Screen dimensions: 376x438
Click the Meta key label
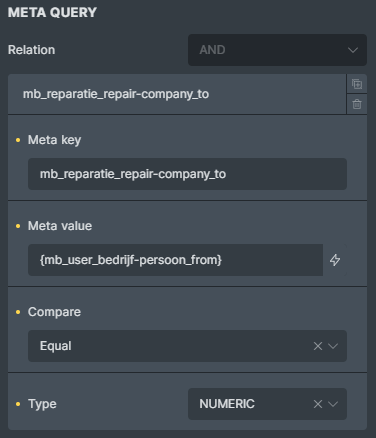point(54,140)
